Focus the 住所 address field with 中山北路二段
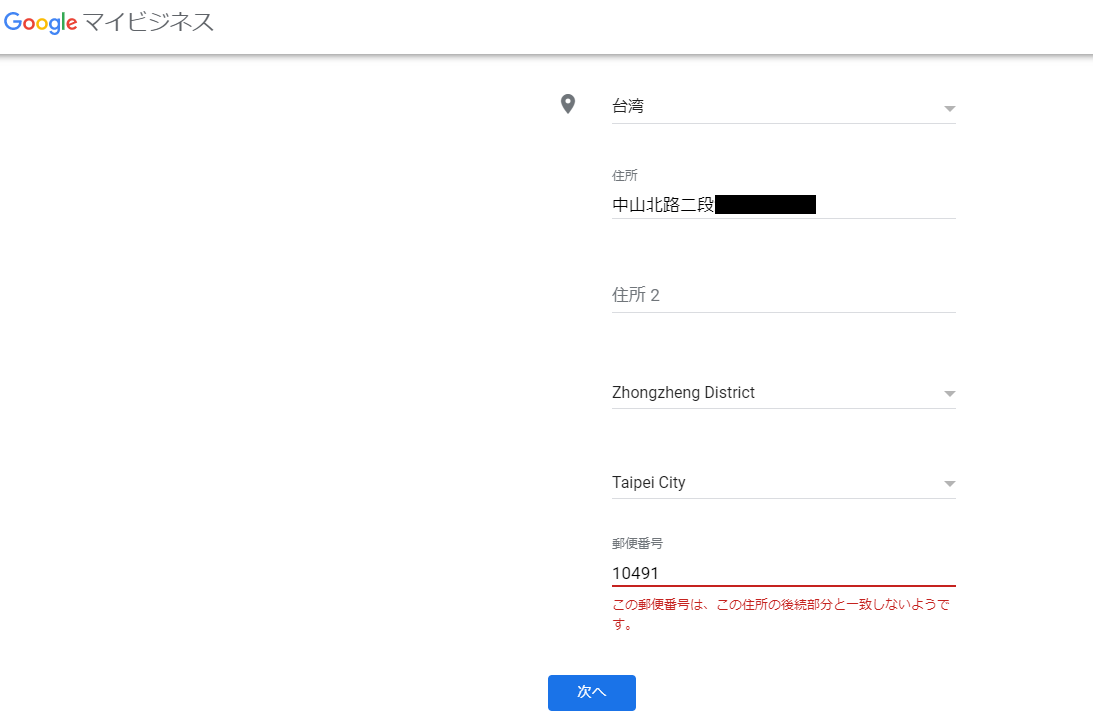This screenshot has width=1093, height=724. [784, 205]
